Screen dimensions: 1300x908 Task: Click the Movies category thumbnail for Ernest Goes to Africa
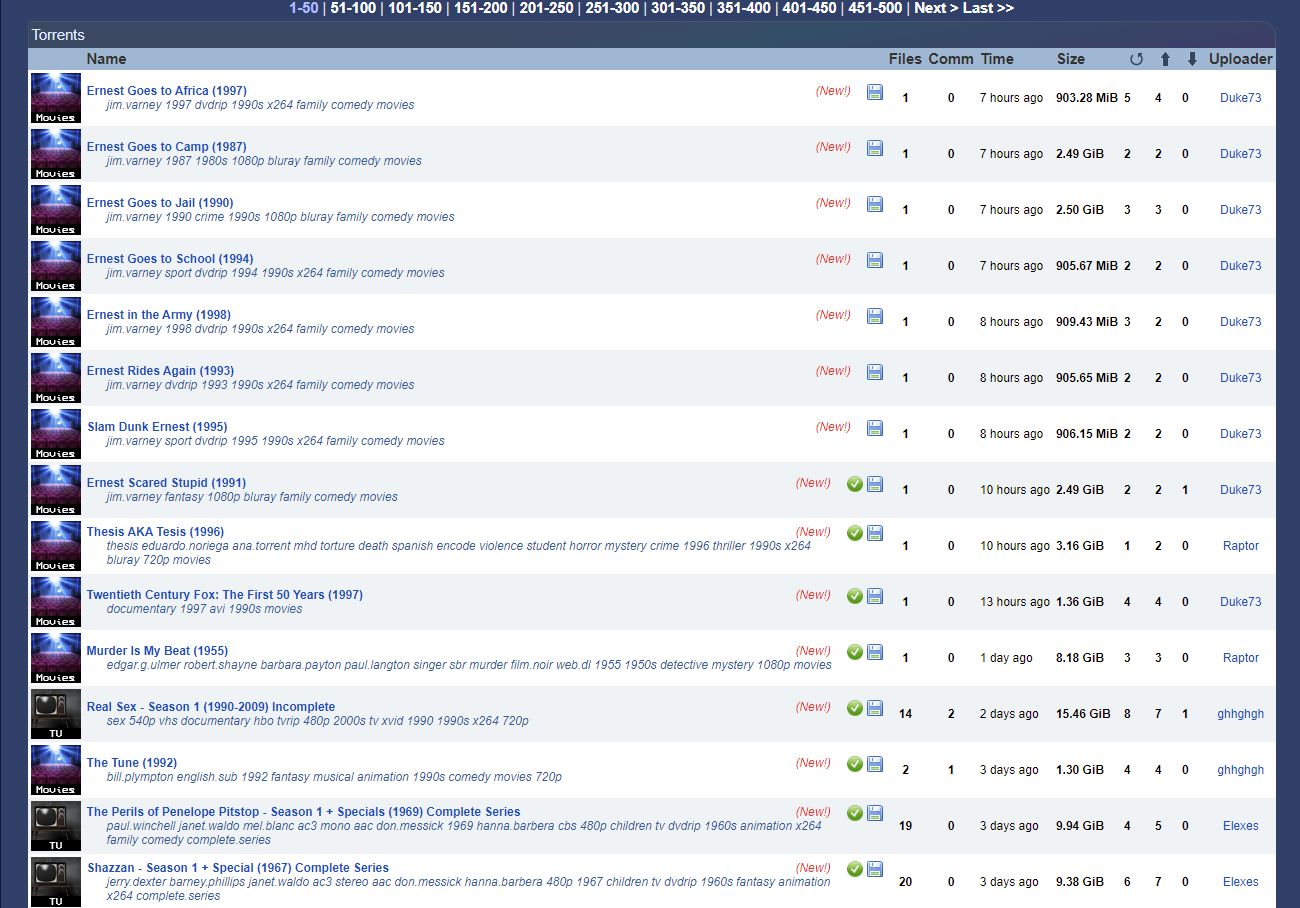56,98
